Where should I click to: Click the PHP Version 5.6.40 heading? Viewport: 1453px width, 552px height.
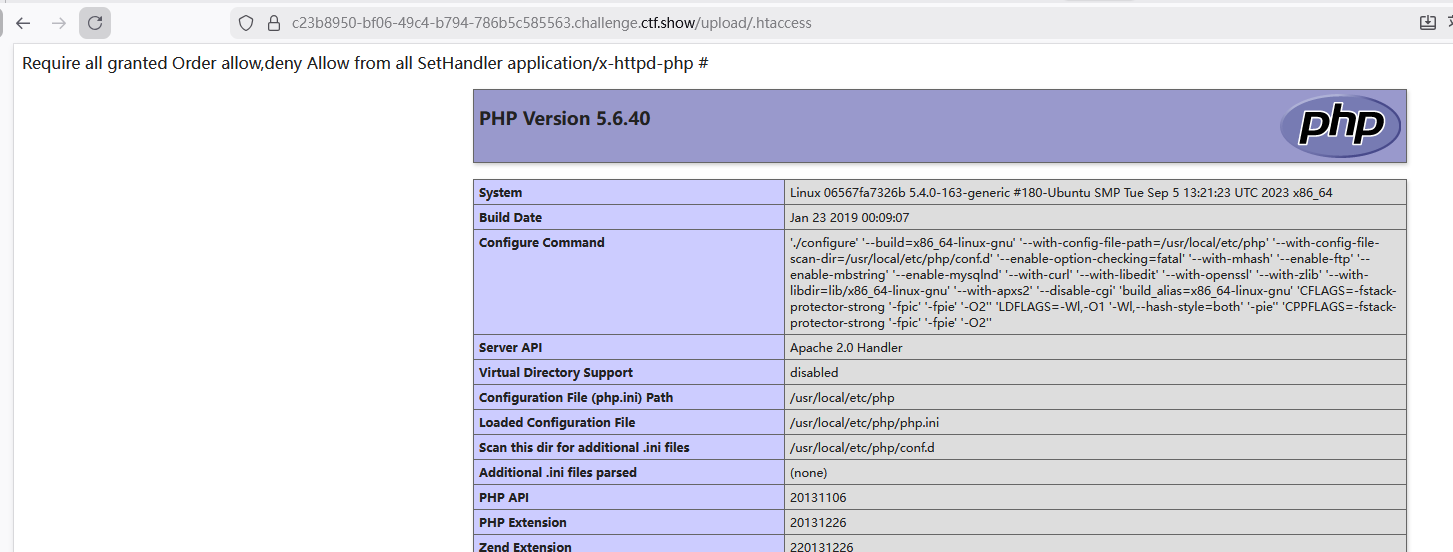(564, 119)
